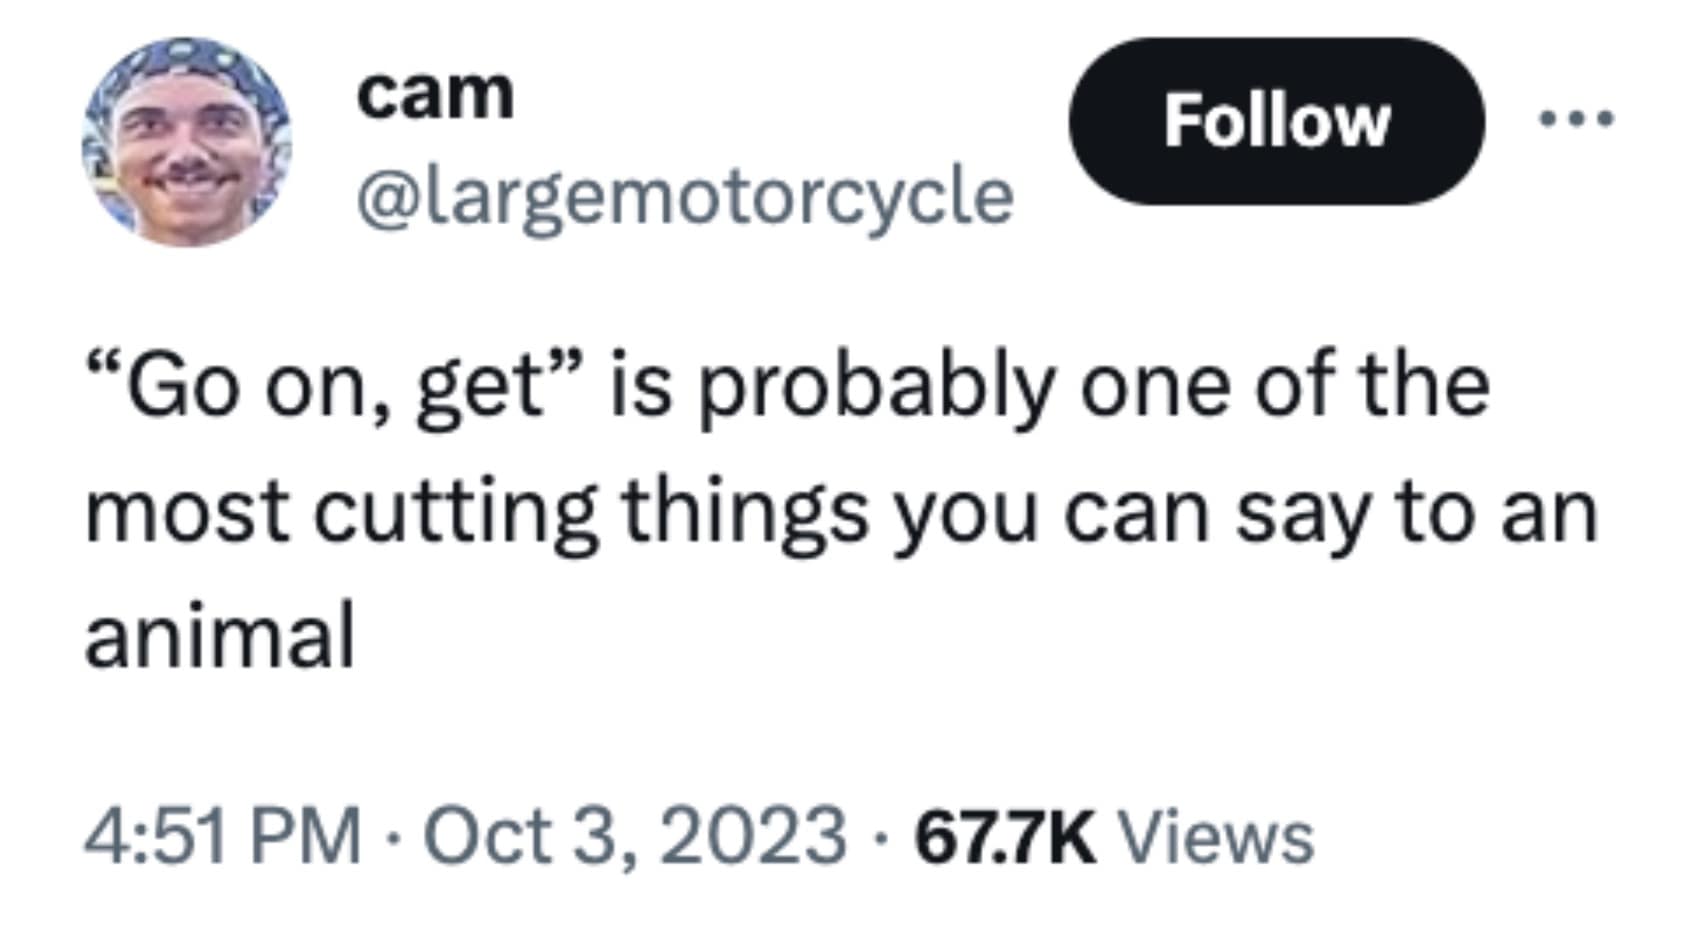Click the word "you" in the tweet

963,512
